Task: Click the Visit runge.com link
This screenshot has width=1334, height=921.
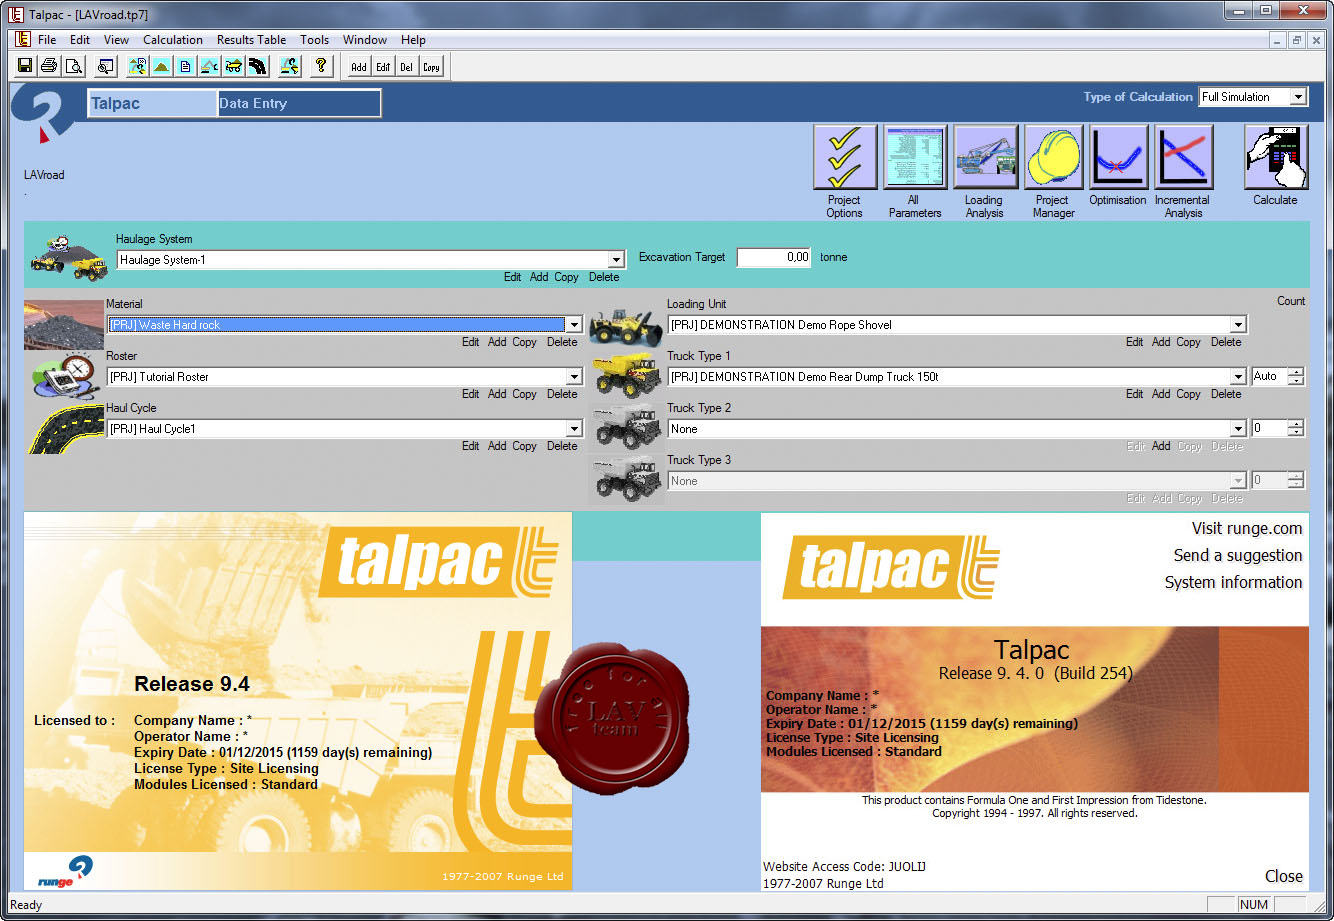Action: point(1247,529)
